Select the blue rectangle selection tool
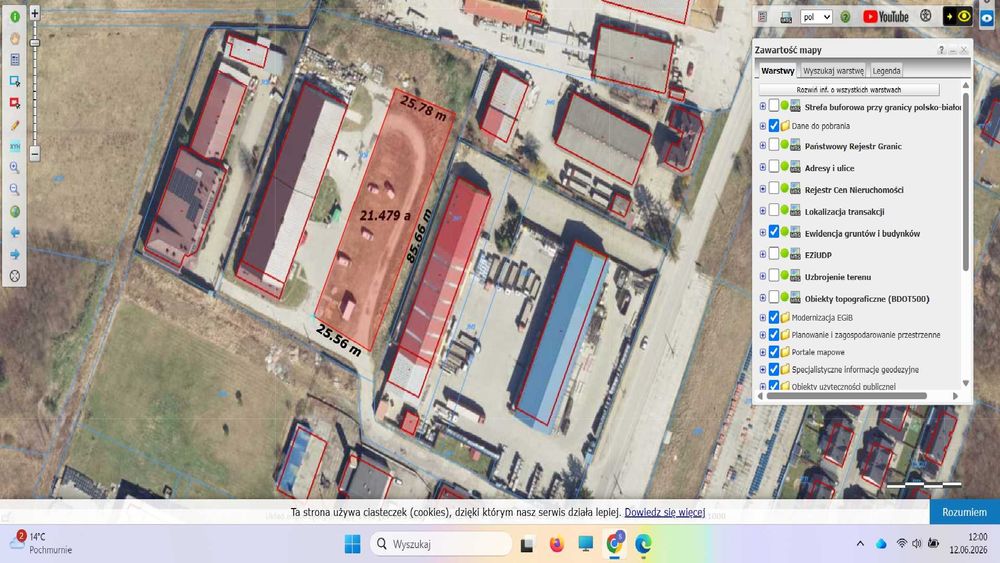Image resolution: width=1000 pixels, height=563 pixels. click(x=15, y=82)
